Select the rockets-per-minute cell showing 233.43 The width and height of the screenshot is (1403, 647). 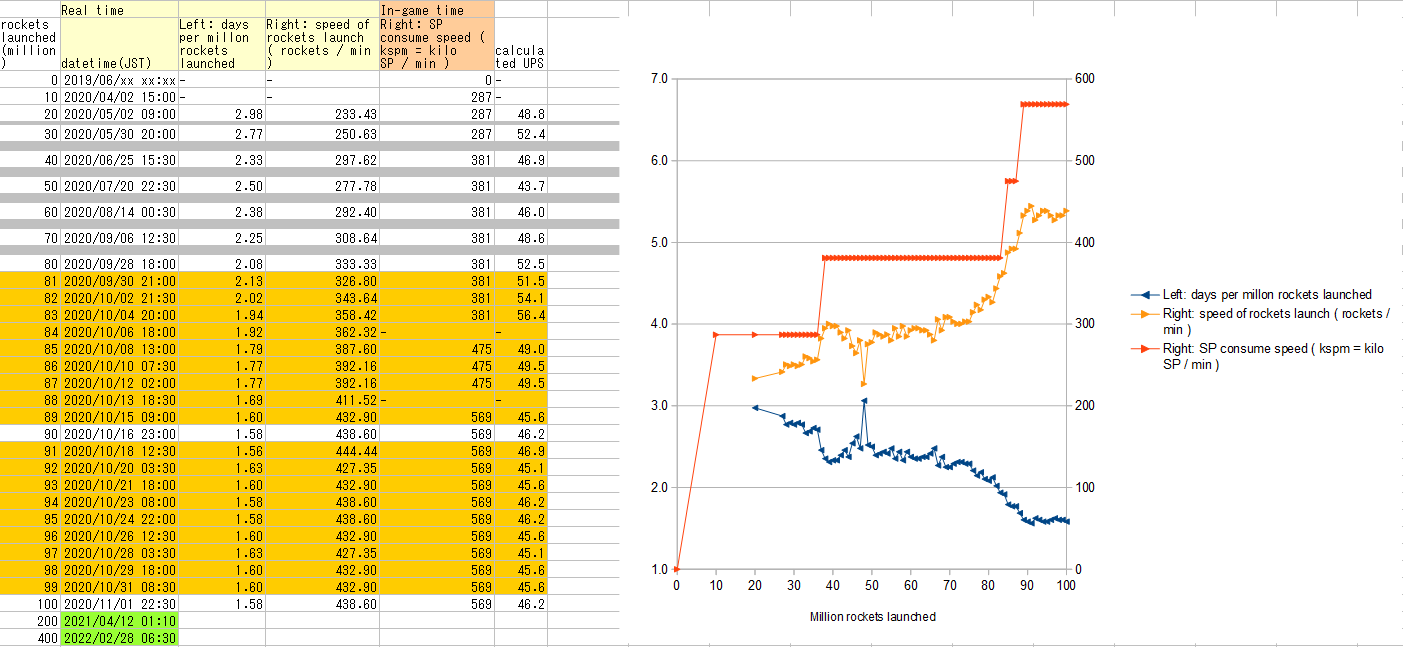(322, 115)
